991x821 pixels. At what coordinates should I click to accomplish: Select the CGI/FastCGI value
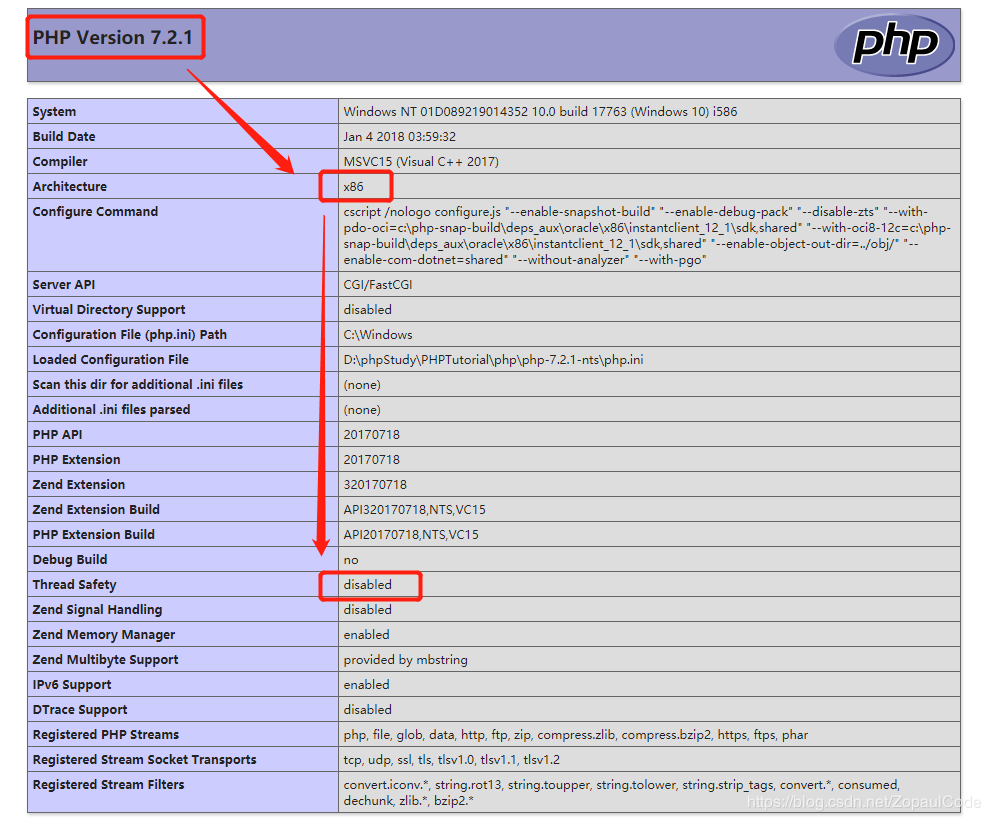378,285
